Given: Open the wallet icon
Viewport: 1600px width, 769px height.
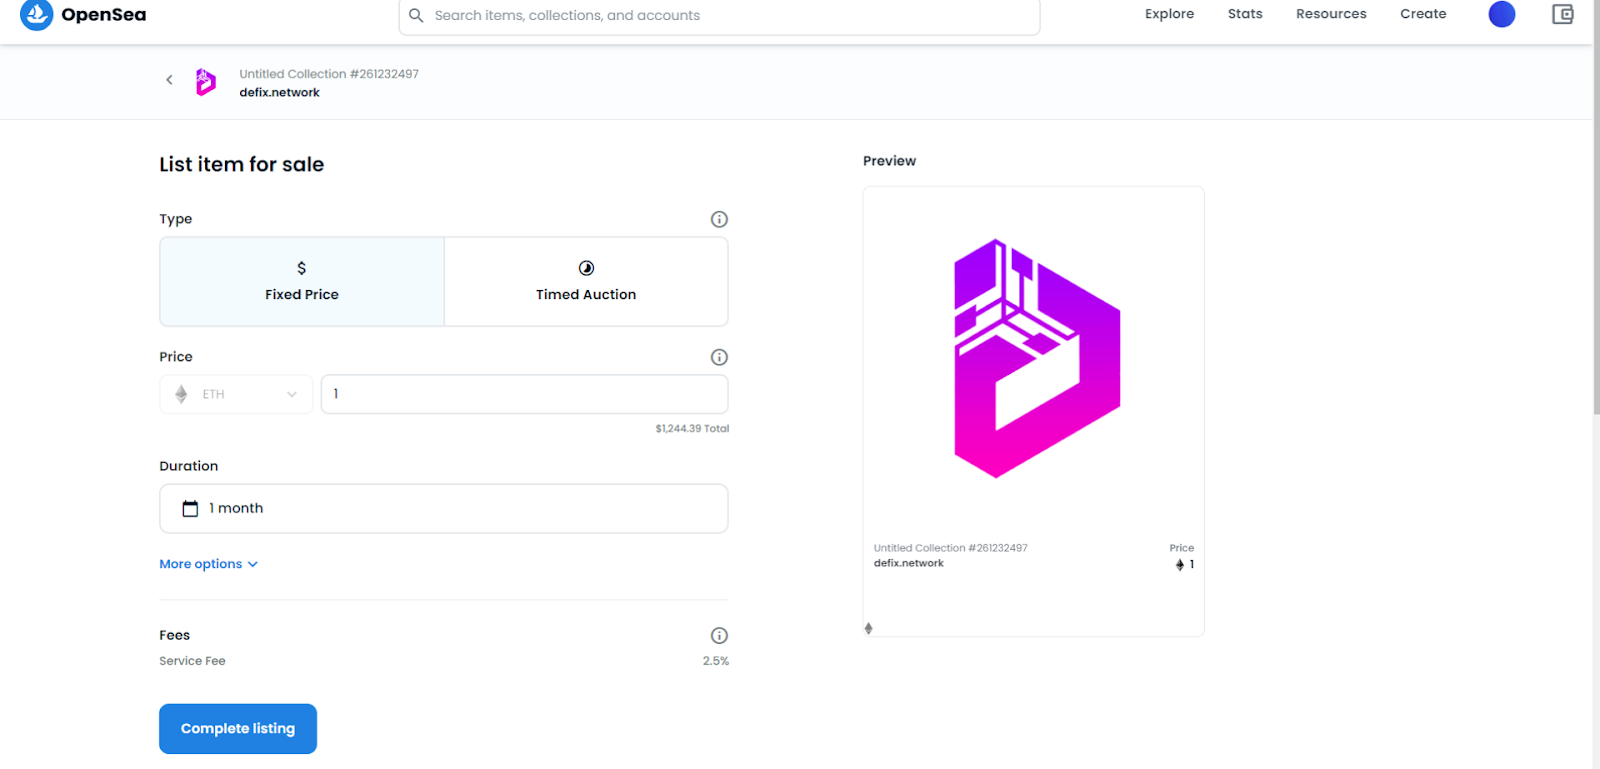Looking at the screenshot, I should (x=1563, y=14).
